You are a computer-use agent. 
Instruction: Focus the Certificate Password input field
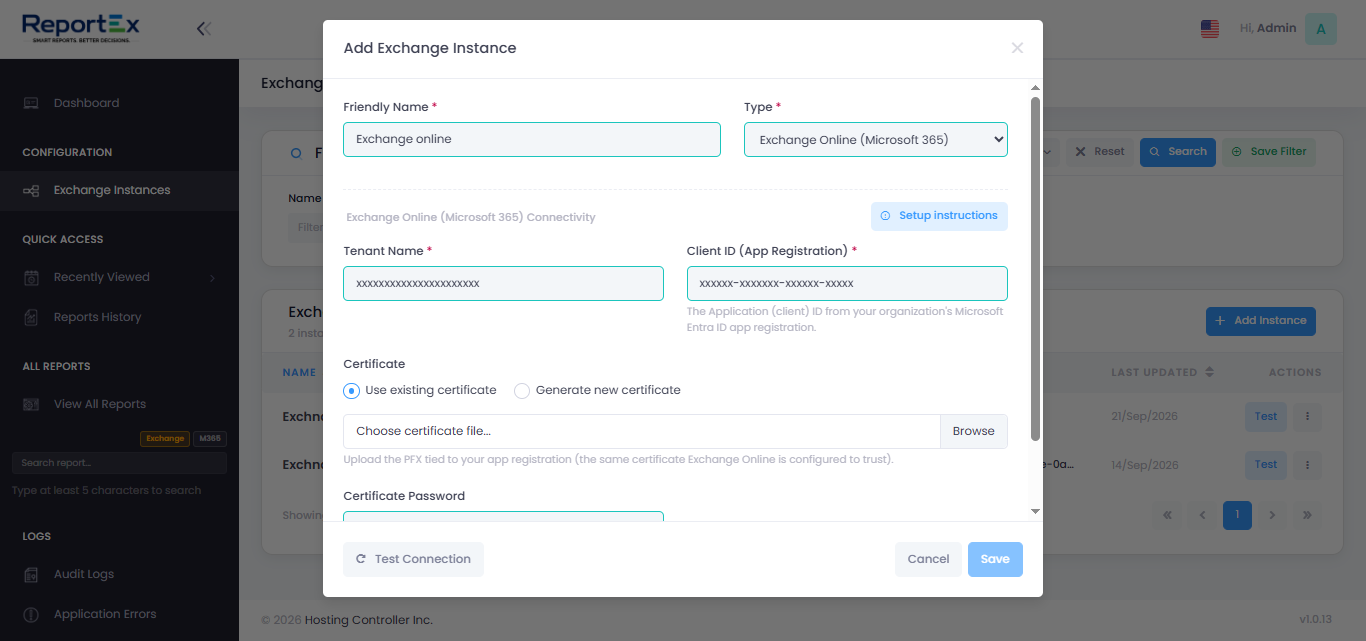(x=503, y=516)
